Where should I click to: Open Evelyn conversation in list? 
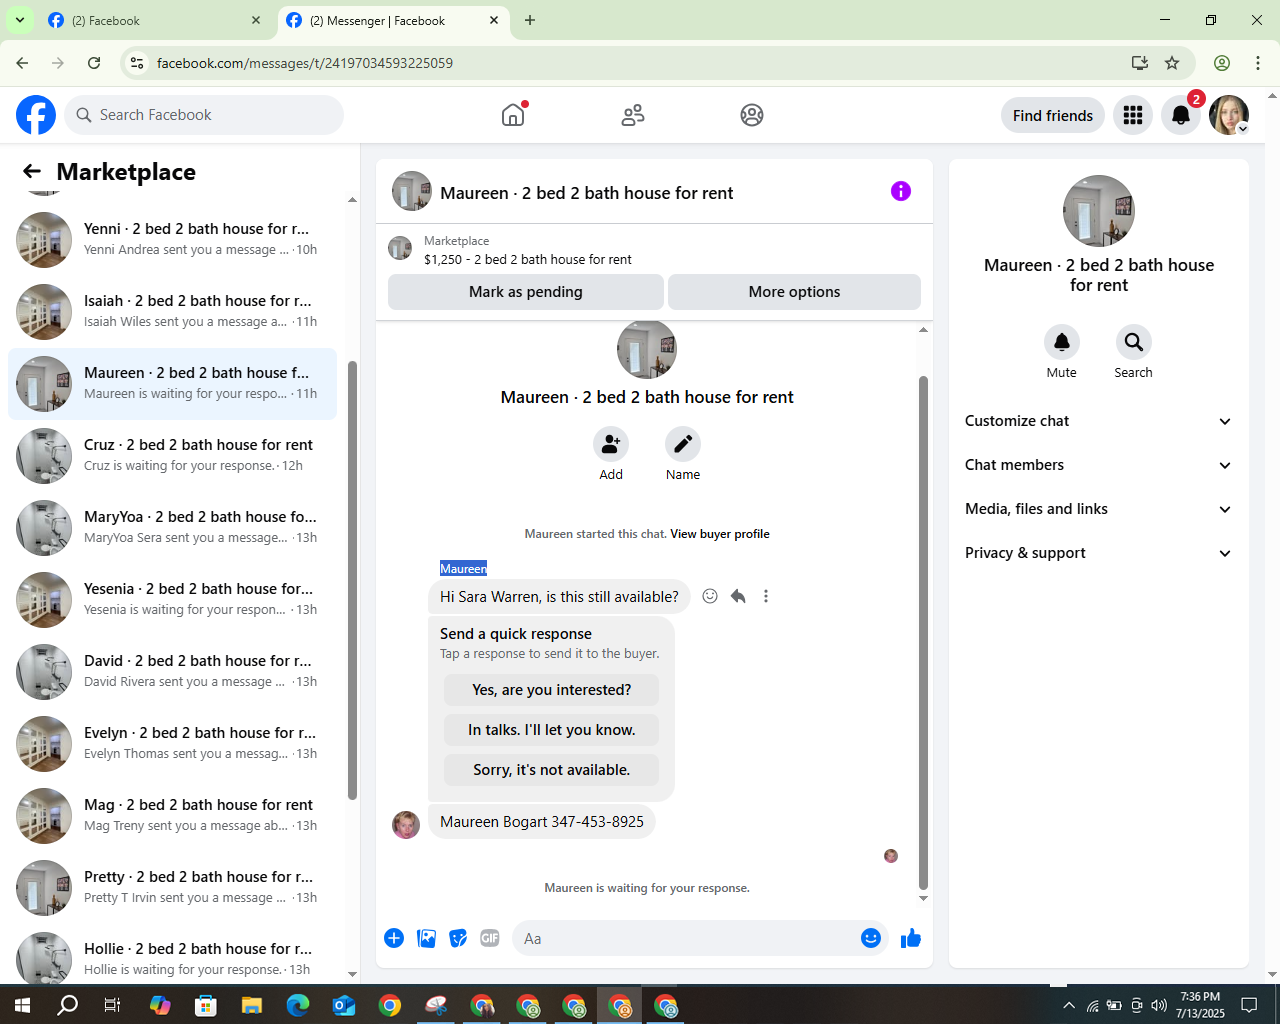pyautogui.click(x=172, y=744)
